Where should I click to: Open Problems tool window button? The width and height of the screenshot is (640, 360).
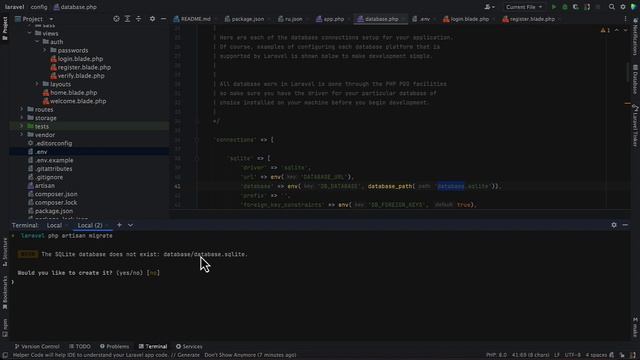[x=114, y=346]
